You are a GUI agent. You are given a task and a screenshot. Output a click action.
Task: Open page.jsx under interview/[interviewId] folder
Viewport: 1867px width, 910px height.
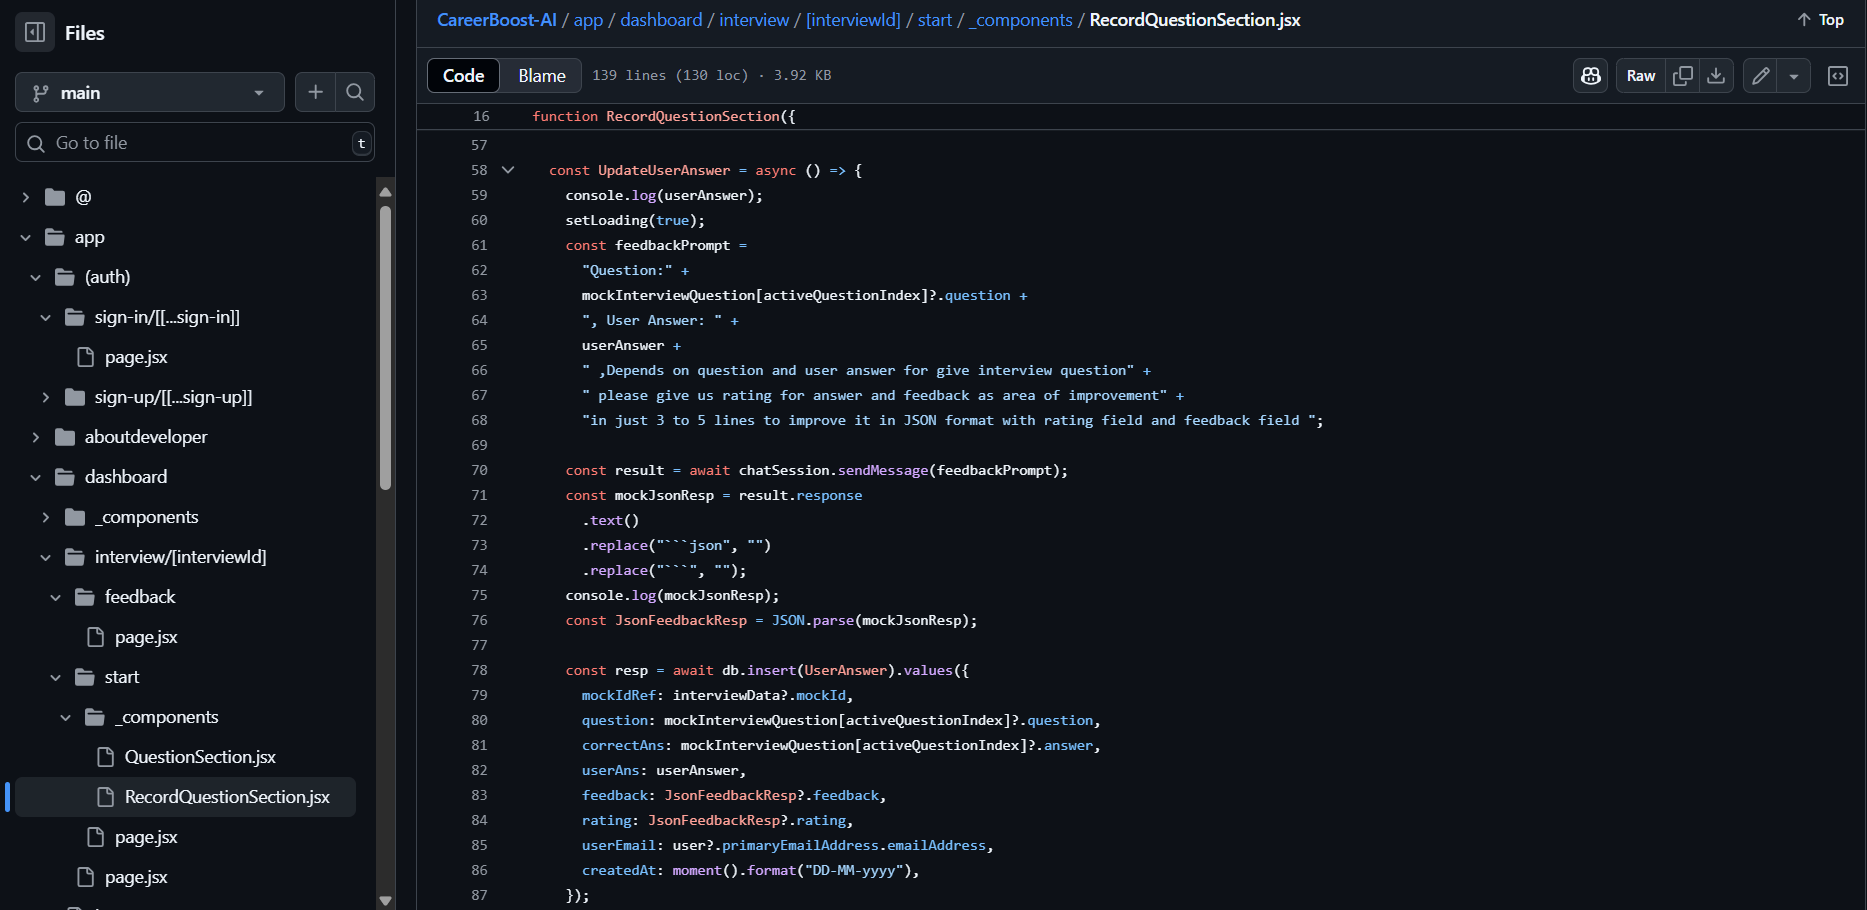[x=136, y=877]
